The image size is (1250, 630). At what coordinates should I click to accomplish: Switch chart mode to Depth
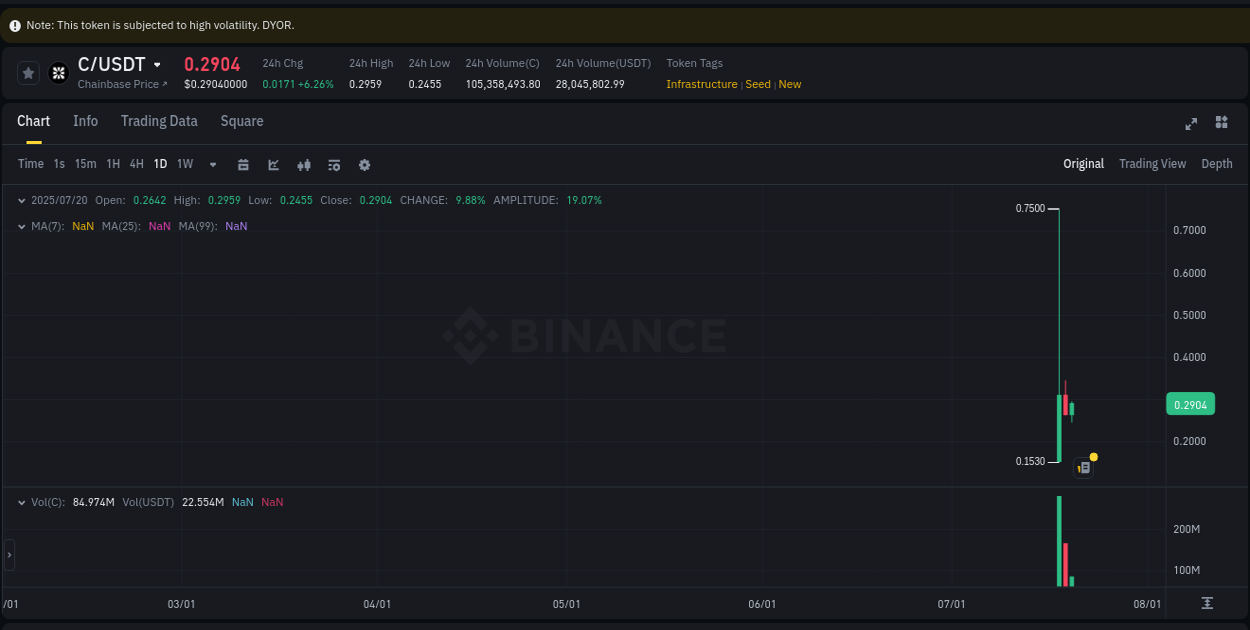(1217, 163)
